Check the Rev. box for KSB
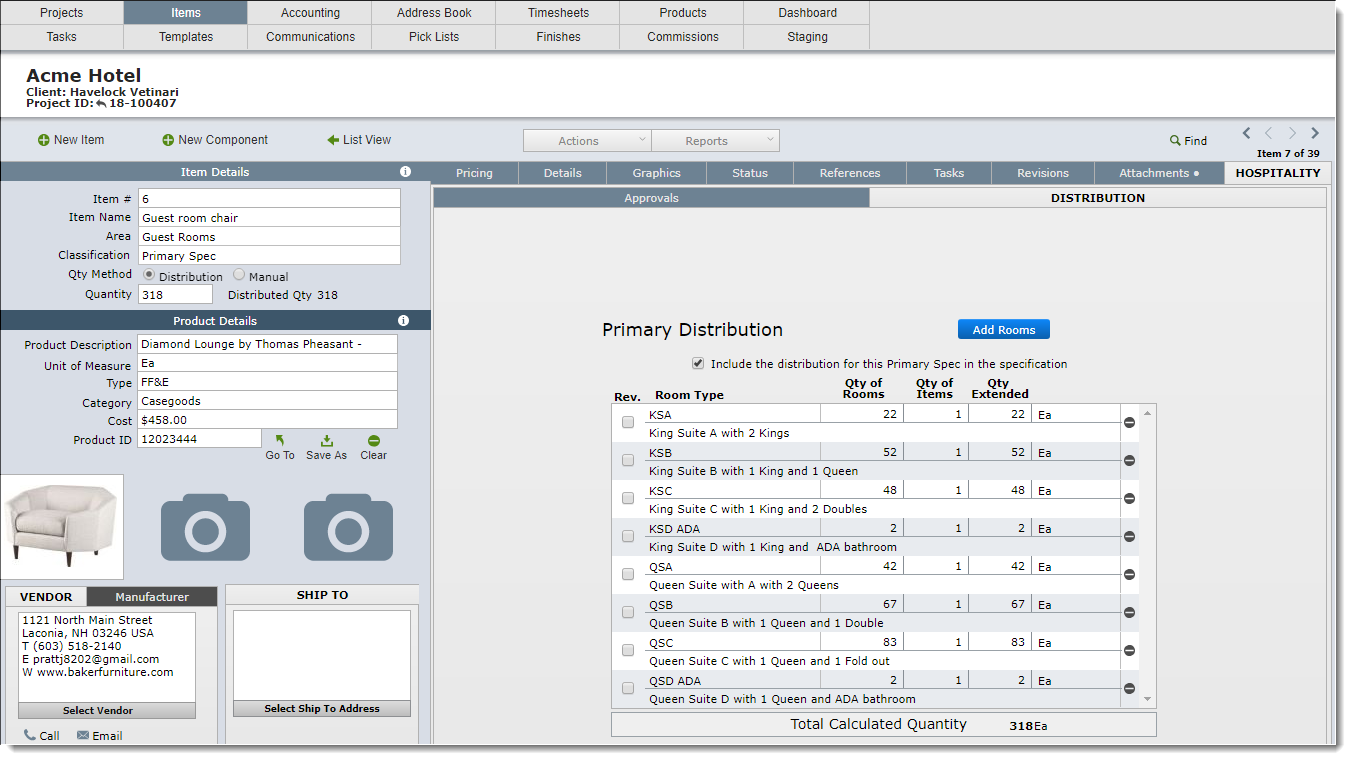 [628, 460]
